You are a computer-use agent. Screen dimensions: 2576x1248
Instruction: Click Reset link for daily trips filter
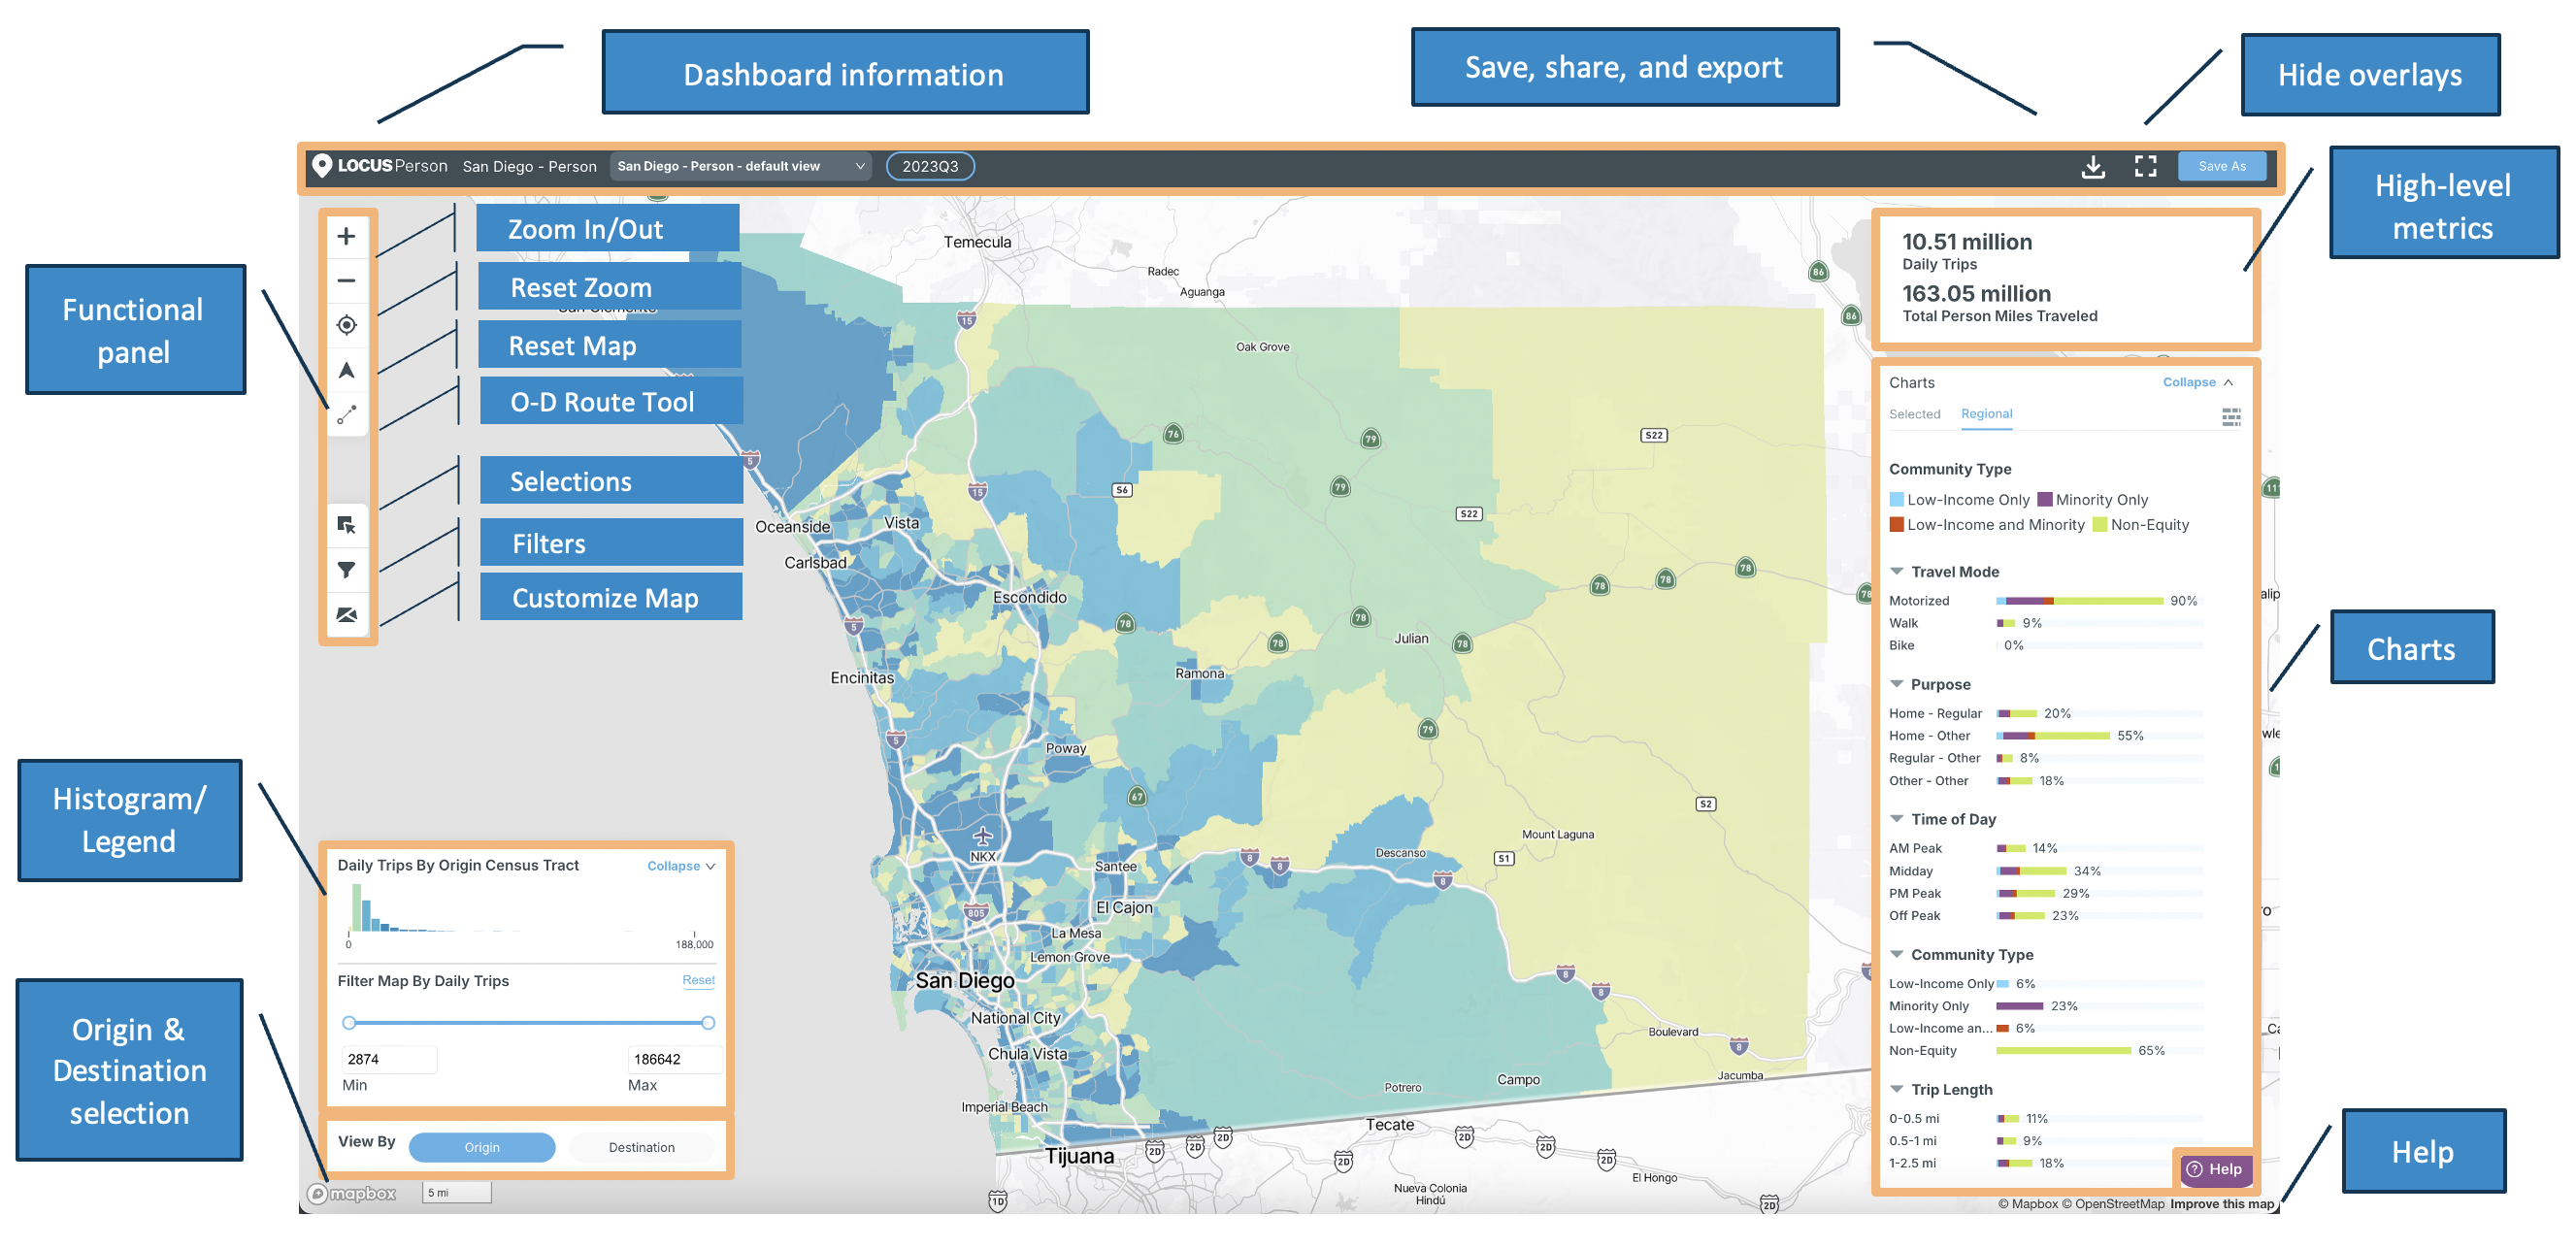[x=698, y=980]
